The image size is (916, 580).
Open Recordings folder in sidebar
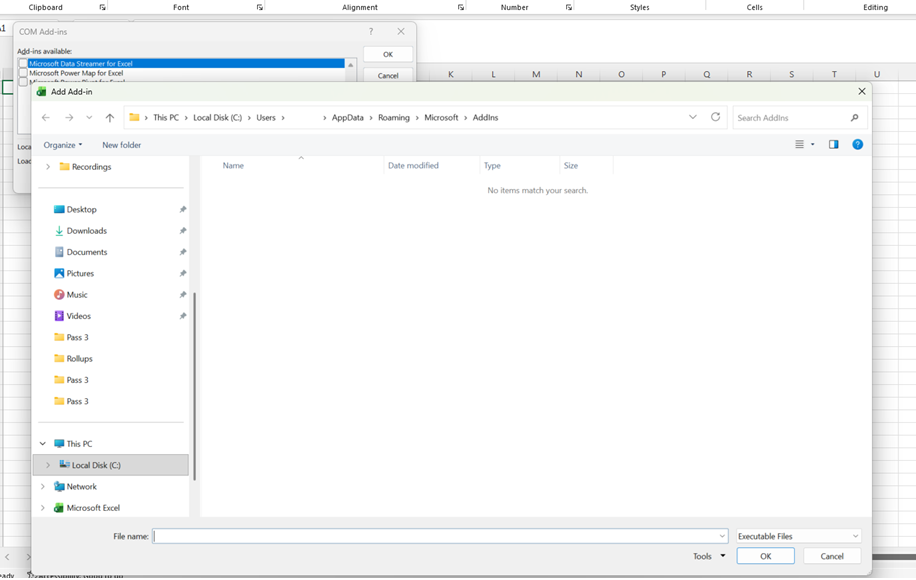91,166
